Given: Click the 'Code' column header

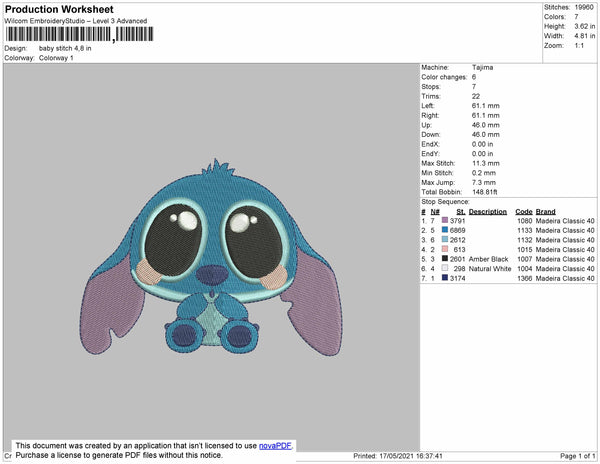Looking at the screenshot, I should [x=524, y=212].
